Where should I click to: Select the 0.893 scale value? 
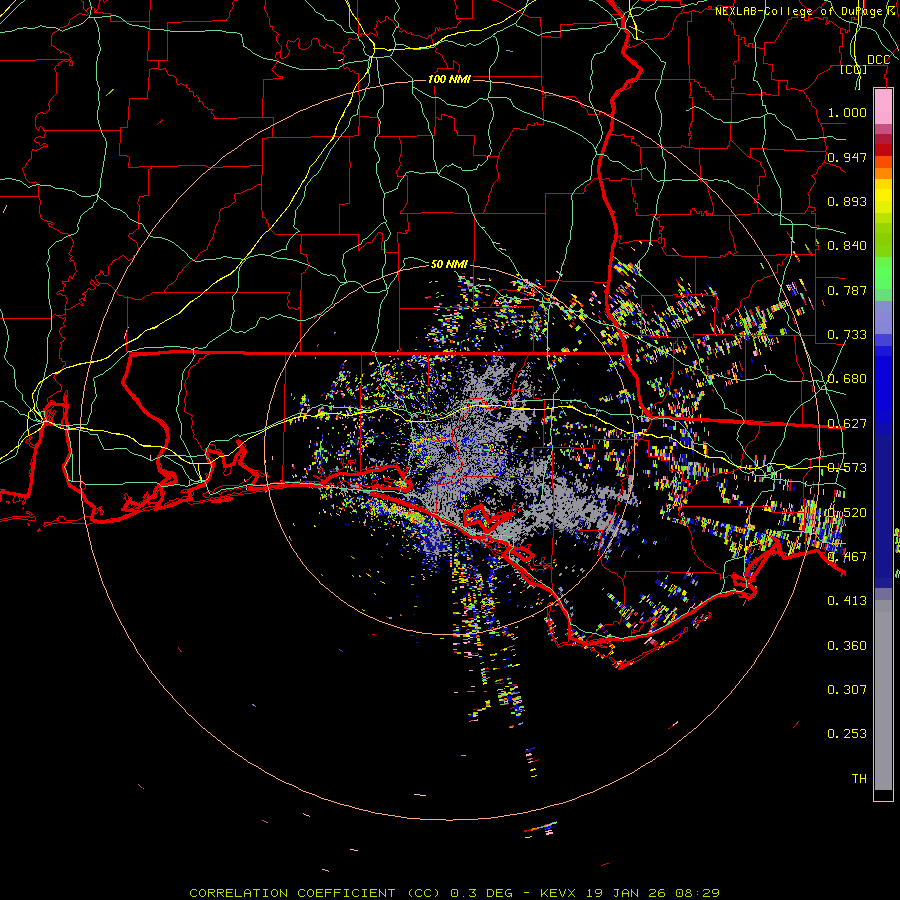point(847,201)
